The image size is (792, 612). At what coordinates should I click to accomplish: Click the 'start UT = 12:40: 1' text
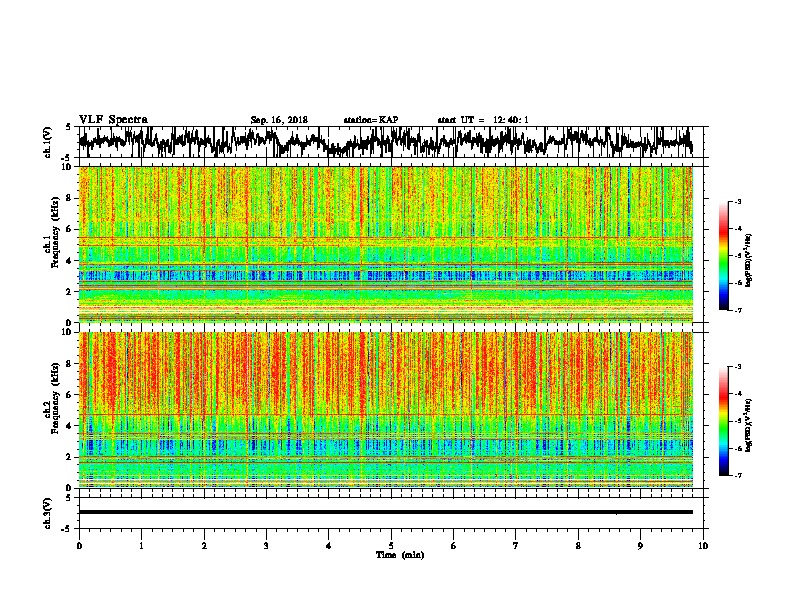pyautogui.click(x=483, y=120)
